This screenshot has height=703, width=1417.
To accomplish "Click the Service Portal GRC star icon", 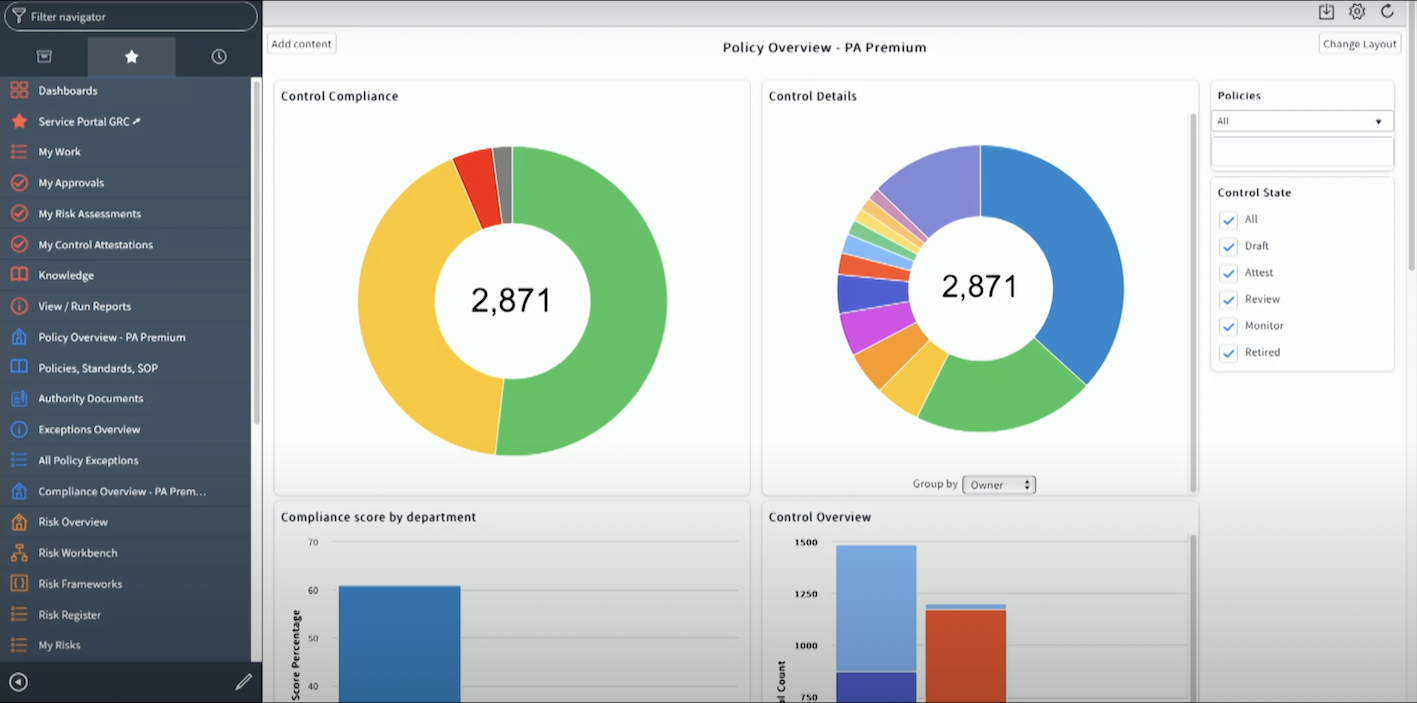I will click(x=19, y=121).
